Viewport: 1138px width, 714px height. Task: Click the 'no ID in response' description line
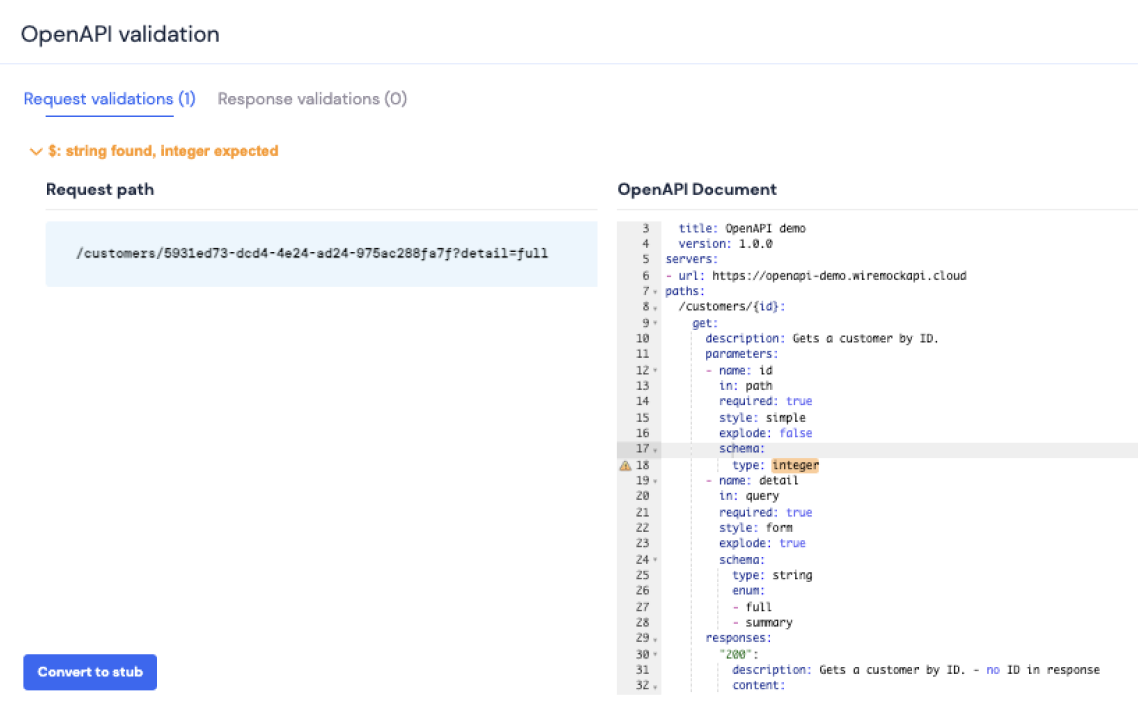coord(916,670)
